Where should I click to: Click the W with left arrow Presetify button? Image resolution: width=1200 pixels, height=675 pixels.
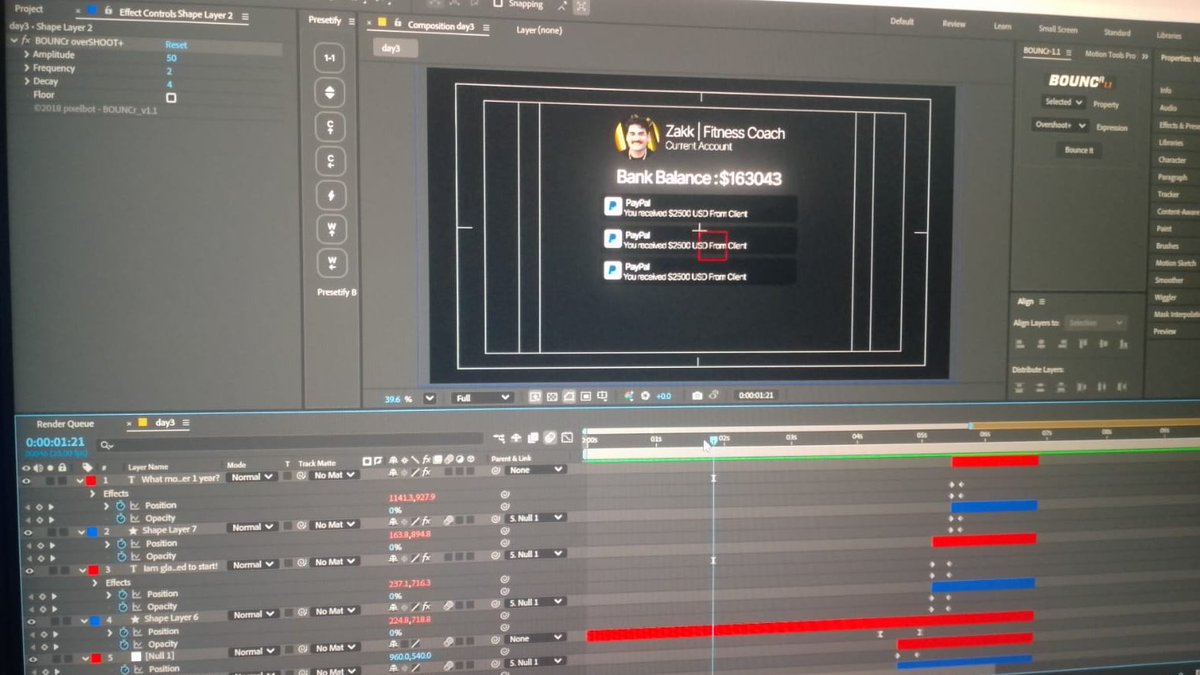[330, 263]
